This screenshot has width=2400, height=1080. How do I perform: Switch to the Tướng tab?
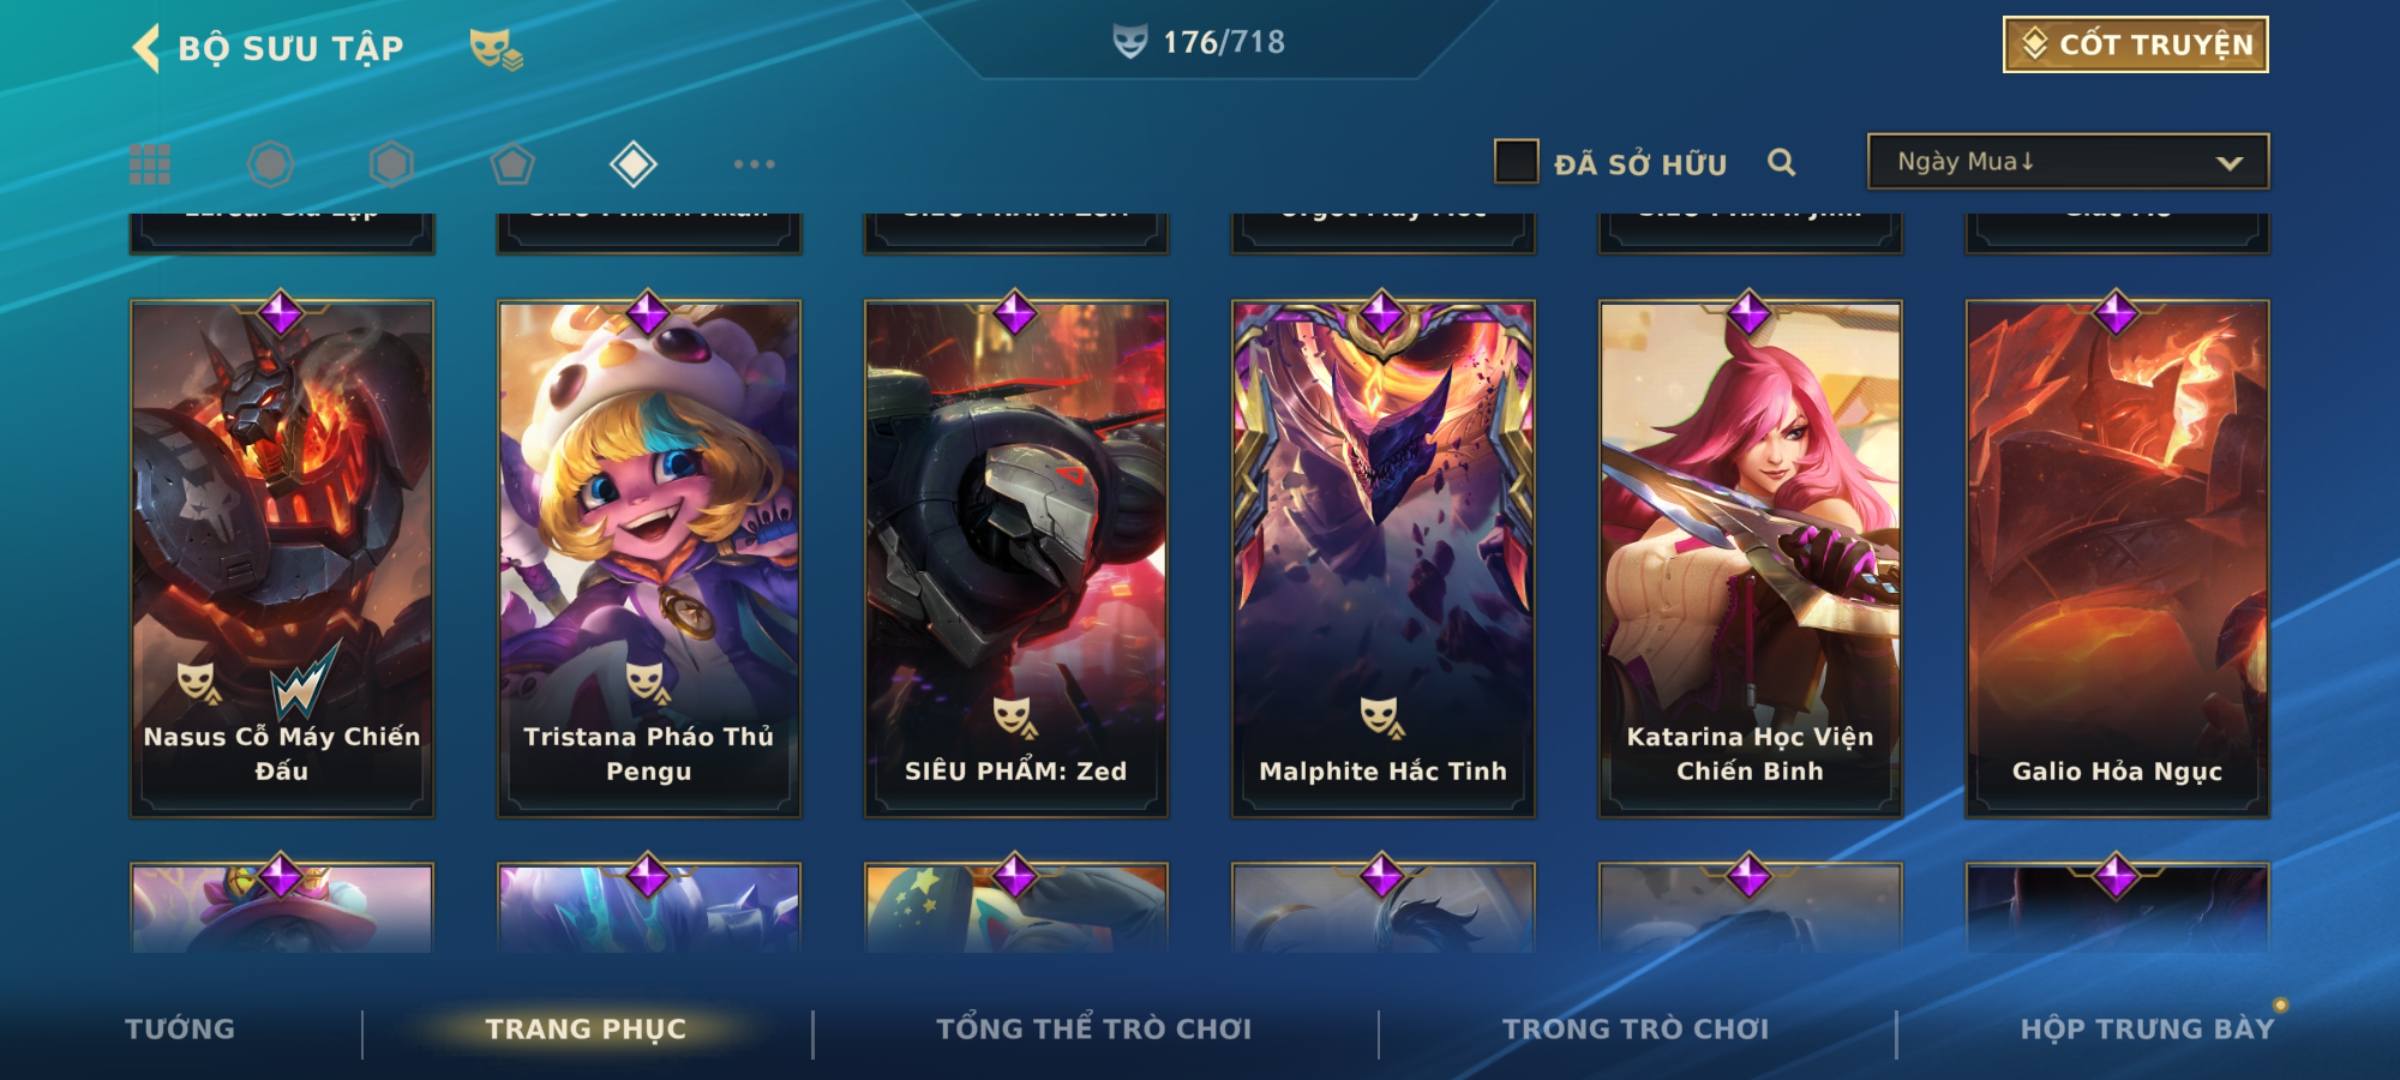pos(180,1029)
